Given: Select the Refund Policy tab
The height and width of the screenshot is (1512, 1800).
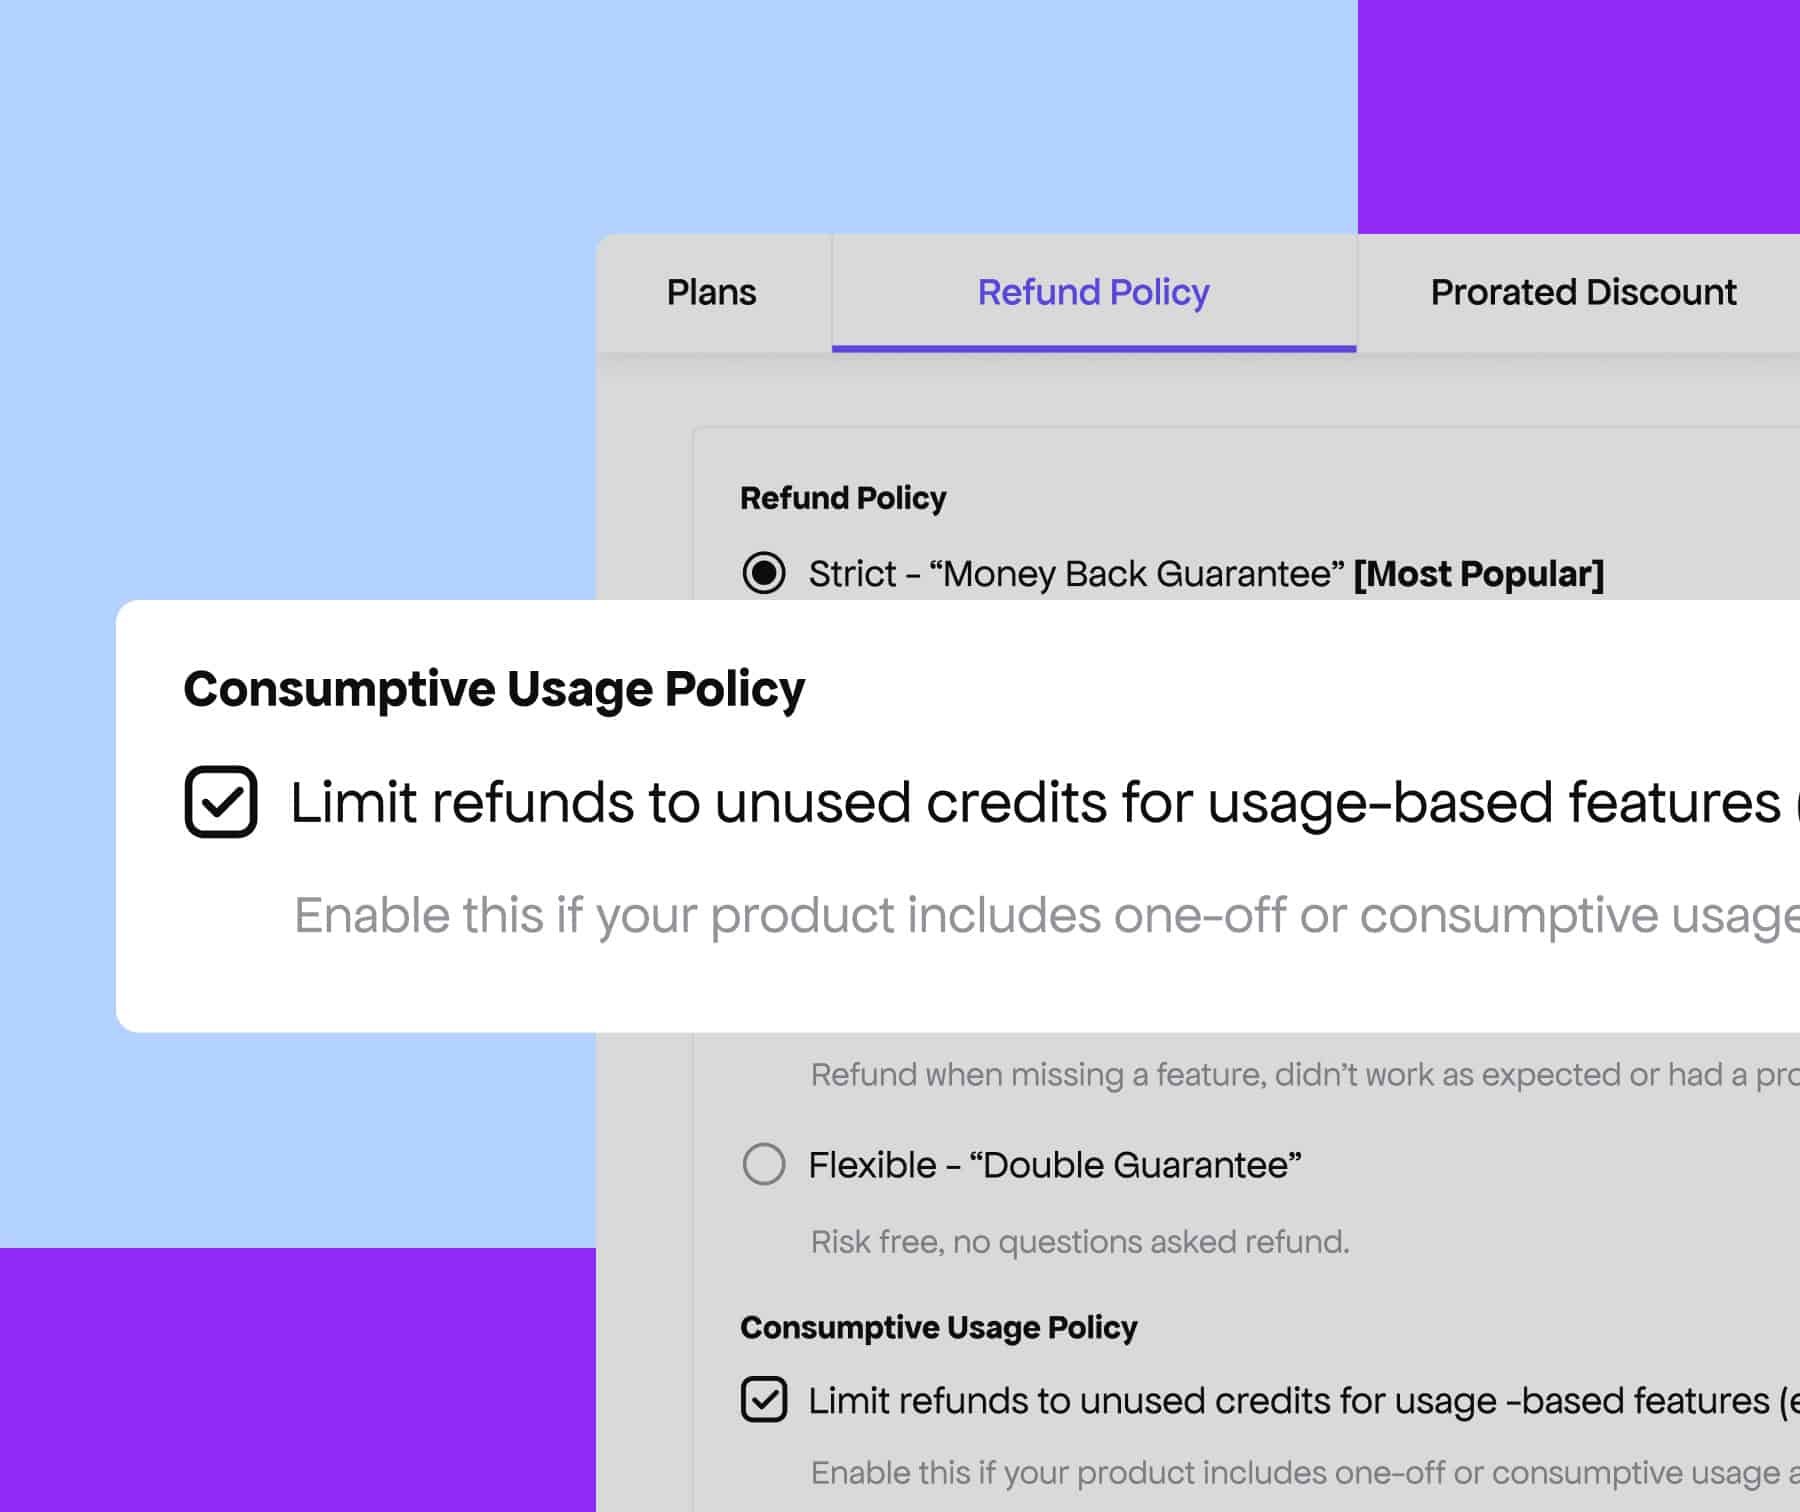Looking at the screenshot, I should click(x=1093, y=292).
